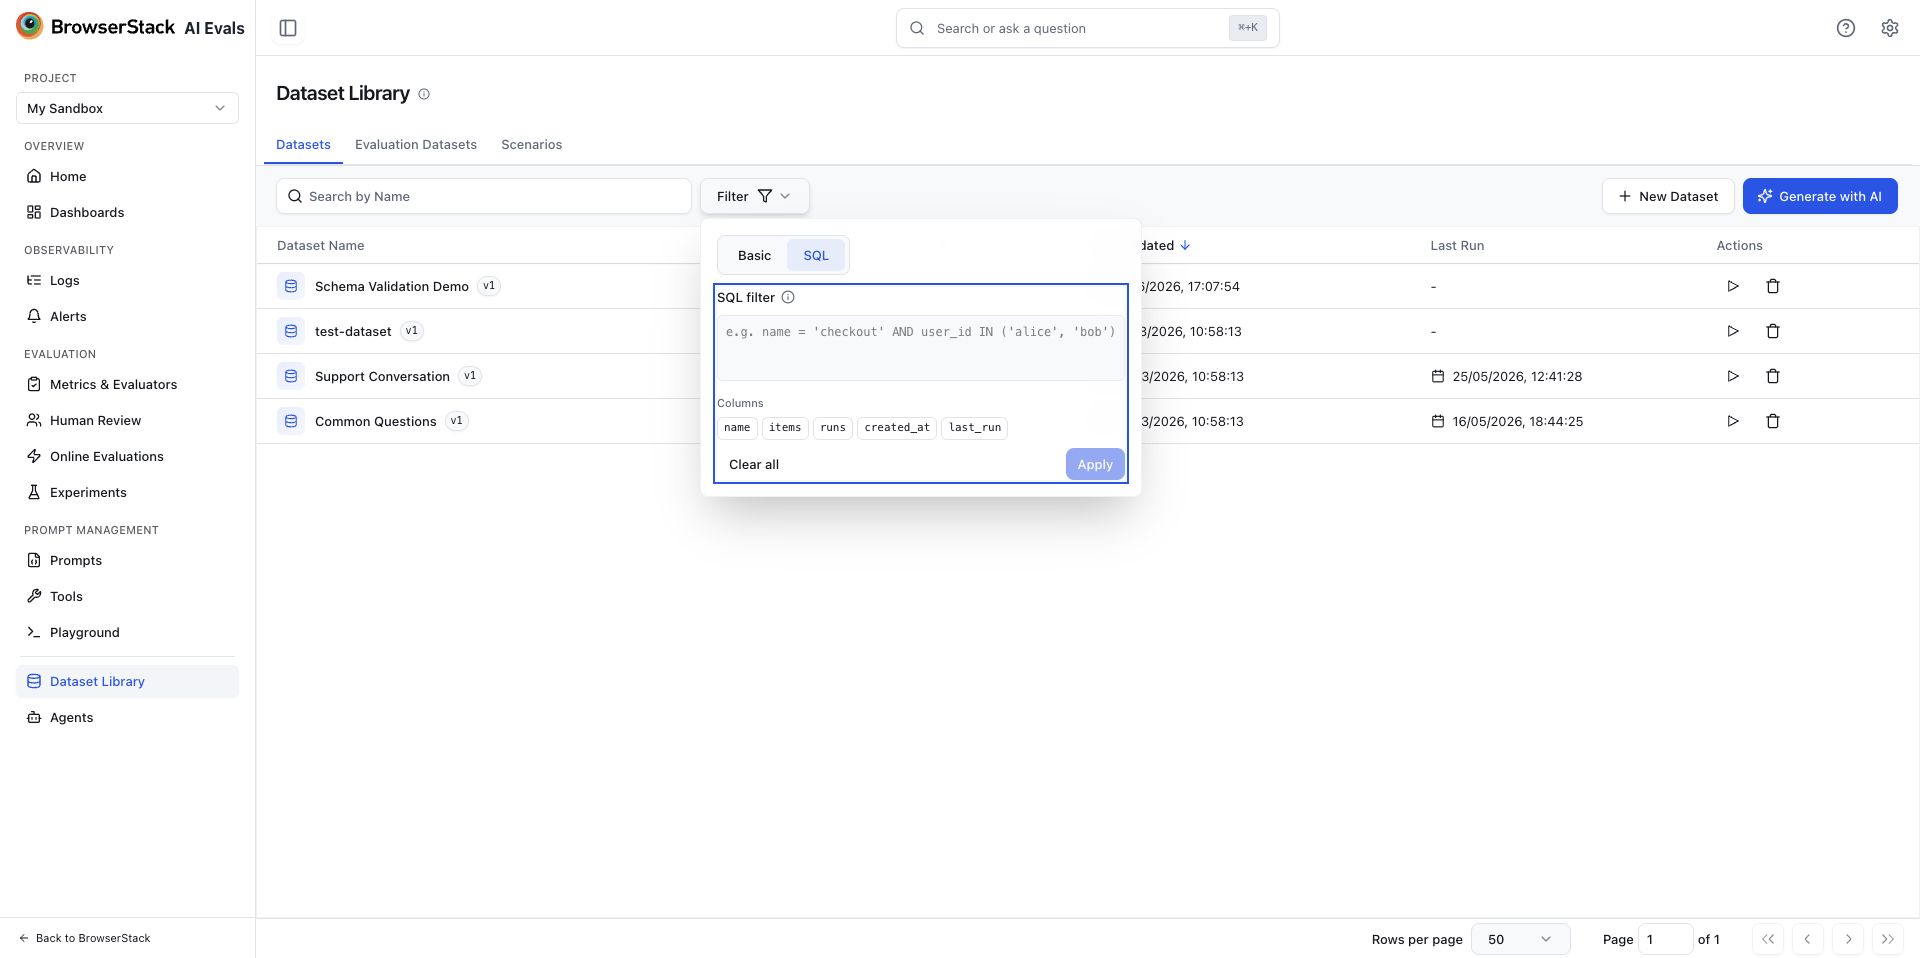Go to next page arrow
The width and height of the screenshot is (1920, 958).
(x=1848, y=939)
